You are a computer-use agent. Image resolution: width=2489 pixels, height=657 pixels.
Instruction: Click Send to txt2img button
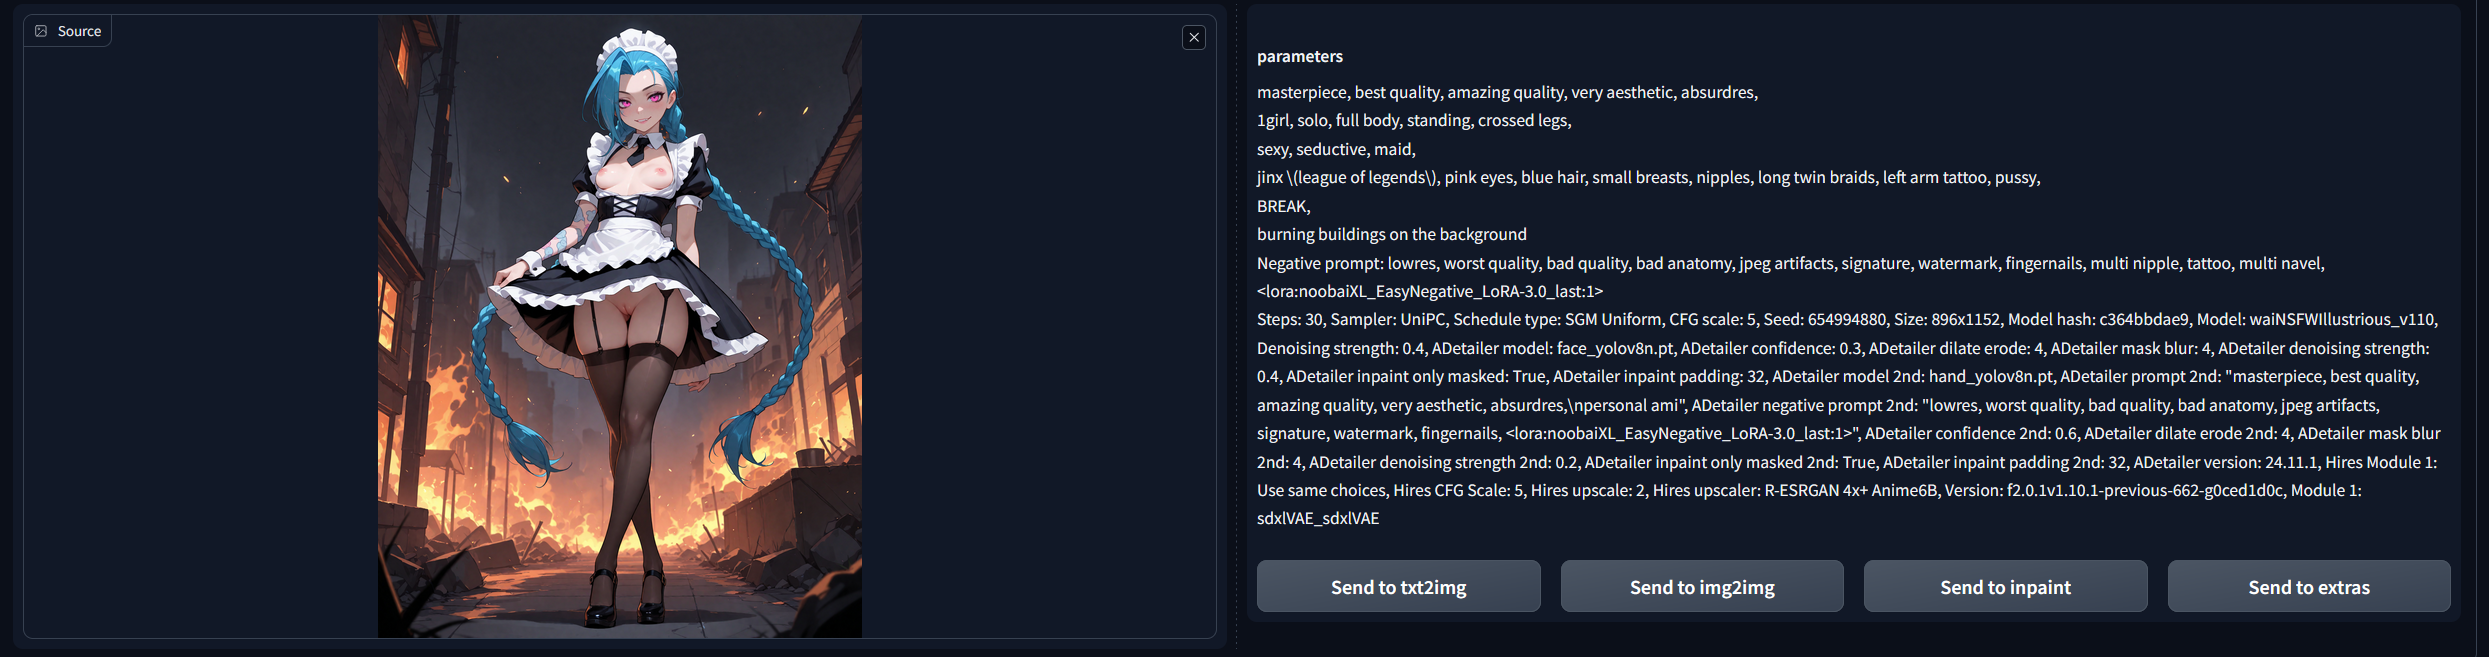point(1398,587)
